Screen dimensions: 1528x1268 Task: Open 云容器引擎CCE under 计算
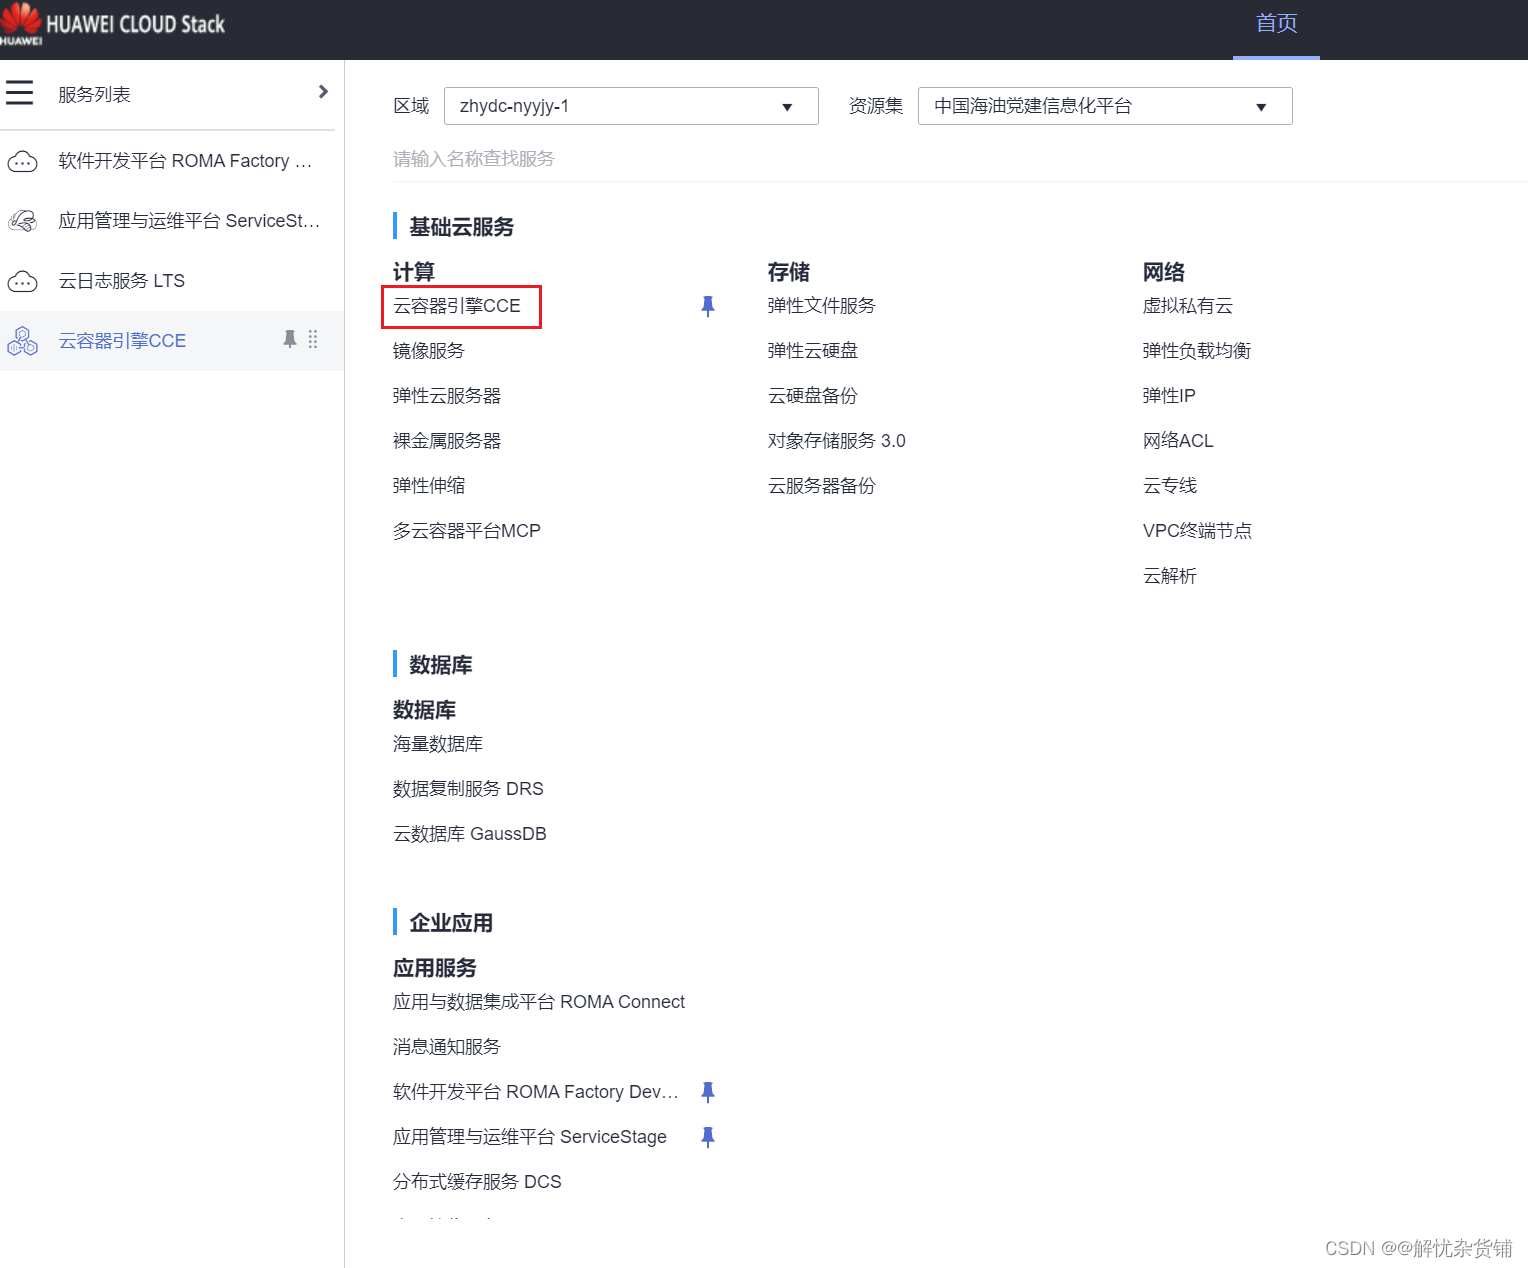pyautogui.click(x=457, y=306)
